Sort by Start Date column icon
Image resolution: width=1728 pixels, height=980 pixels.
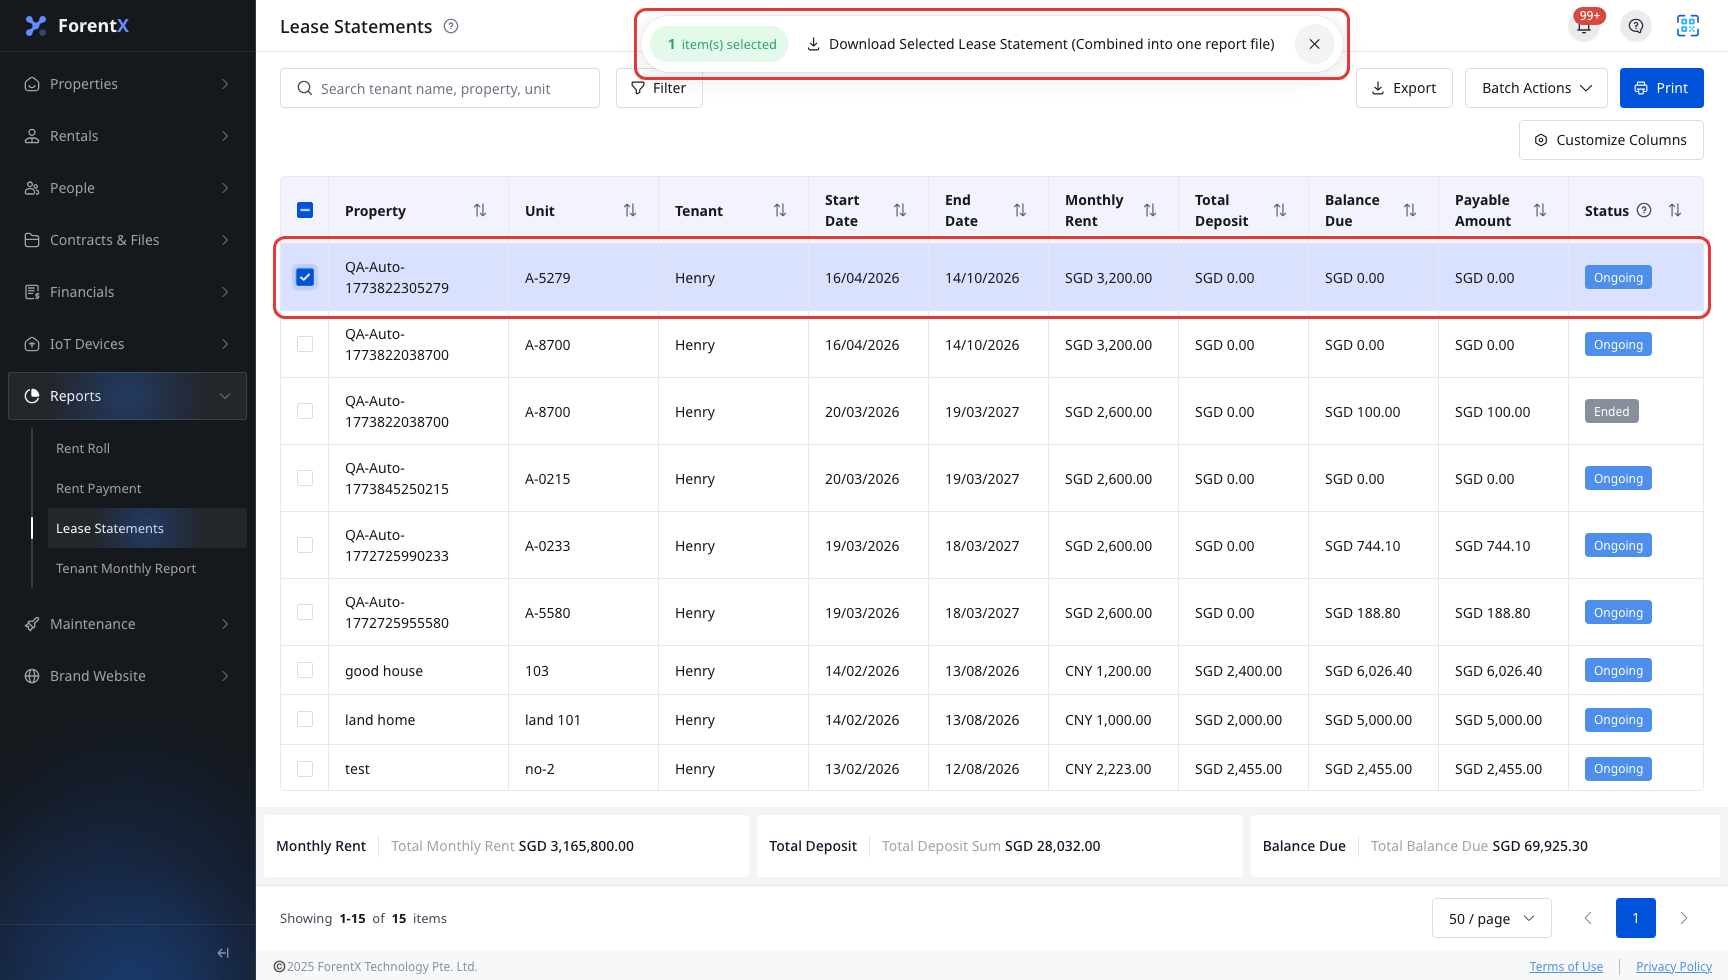pos(900,210)
